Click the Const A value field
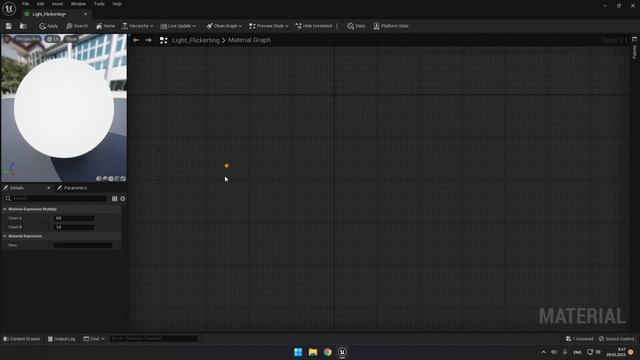This screenshot has height=360, width=640. click(x=74, y=218)
